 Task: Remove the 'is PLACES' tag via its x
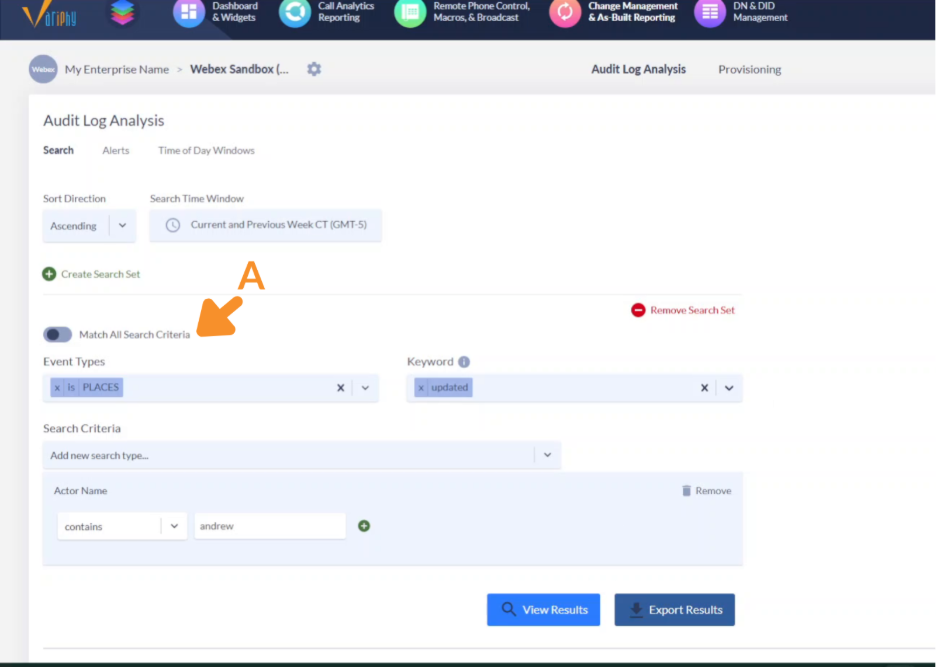57,388
